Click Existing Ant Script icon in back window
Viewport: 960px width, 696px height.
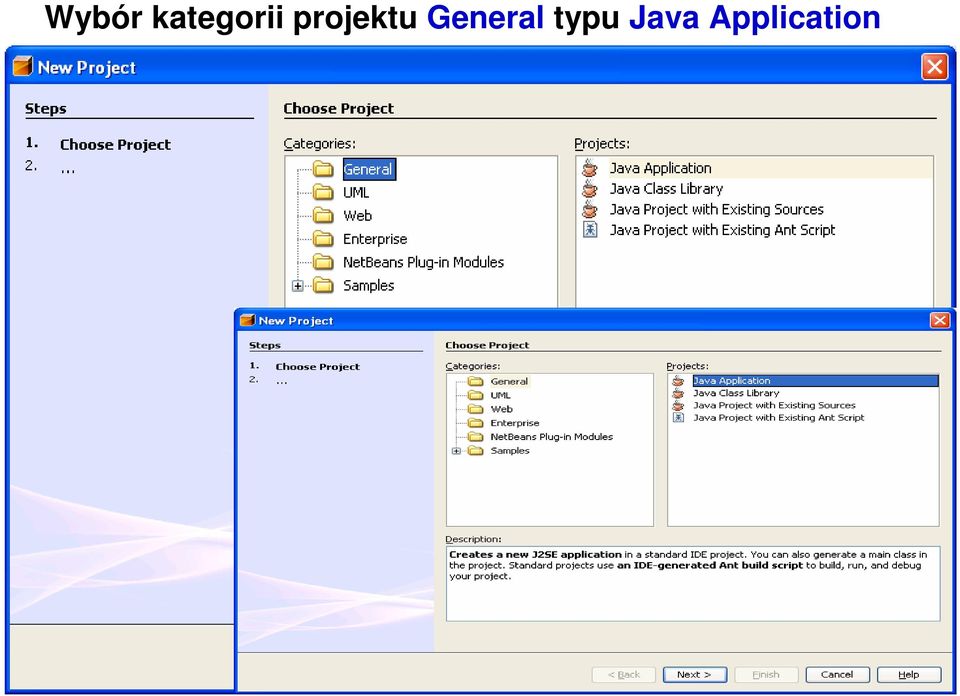click(x=590, y=230)
